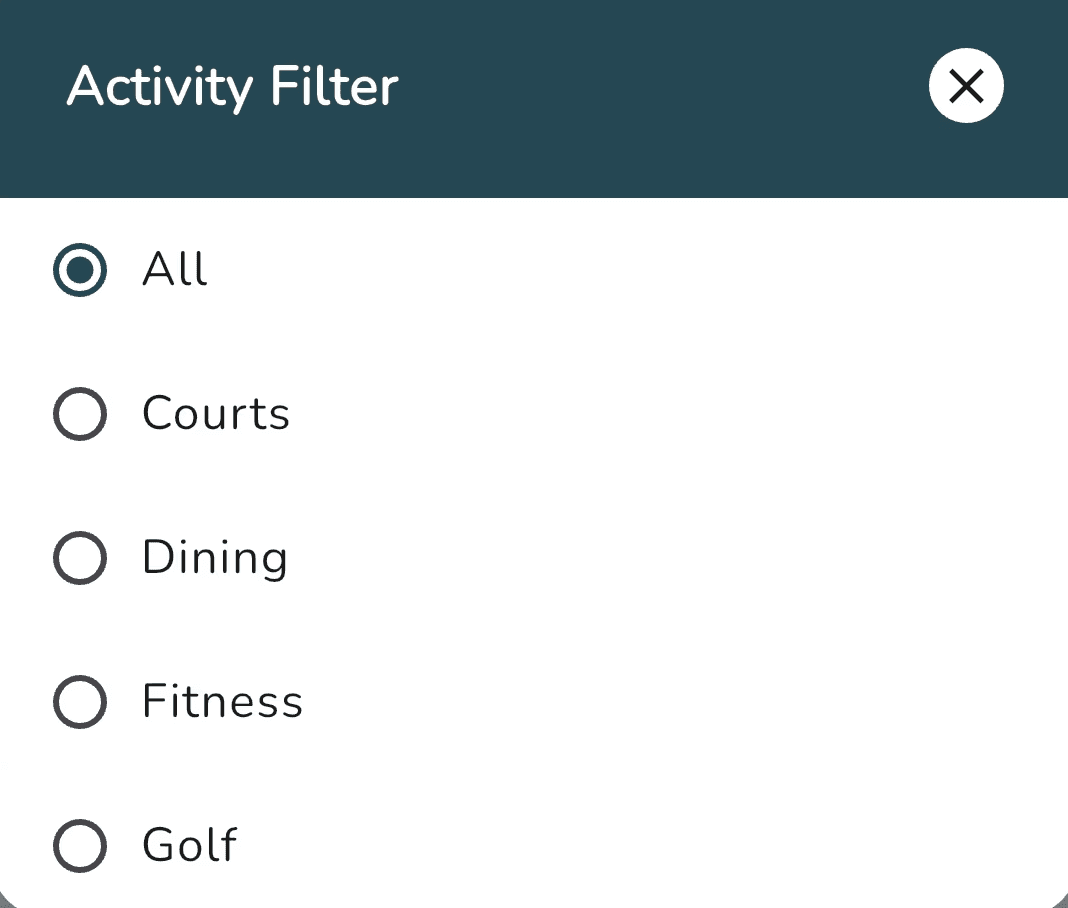Viewport: 1068px width, 908px height.
Task: Click the circle icon next to Dining
Action: [x=79, y=557]
